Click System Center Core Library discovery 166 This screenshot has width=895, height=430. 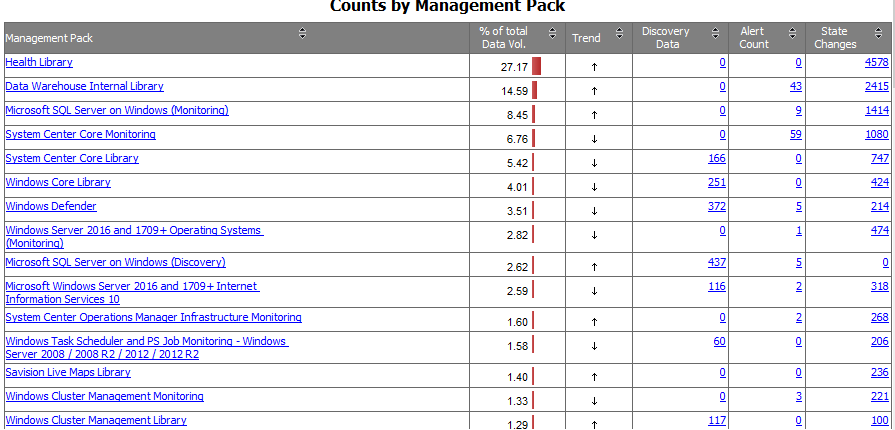[x=716, y=158]
